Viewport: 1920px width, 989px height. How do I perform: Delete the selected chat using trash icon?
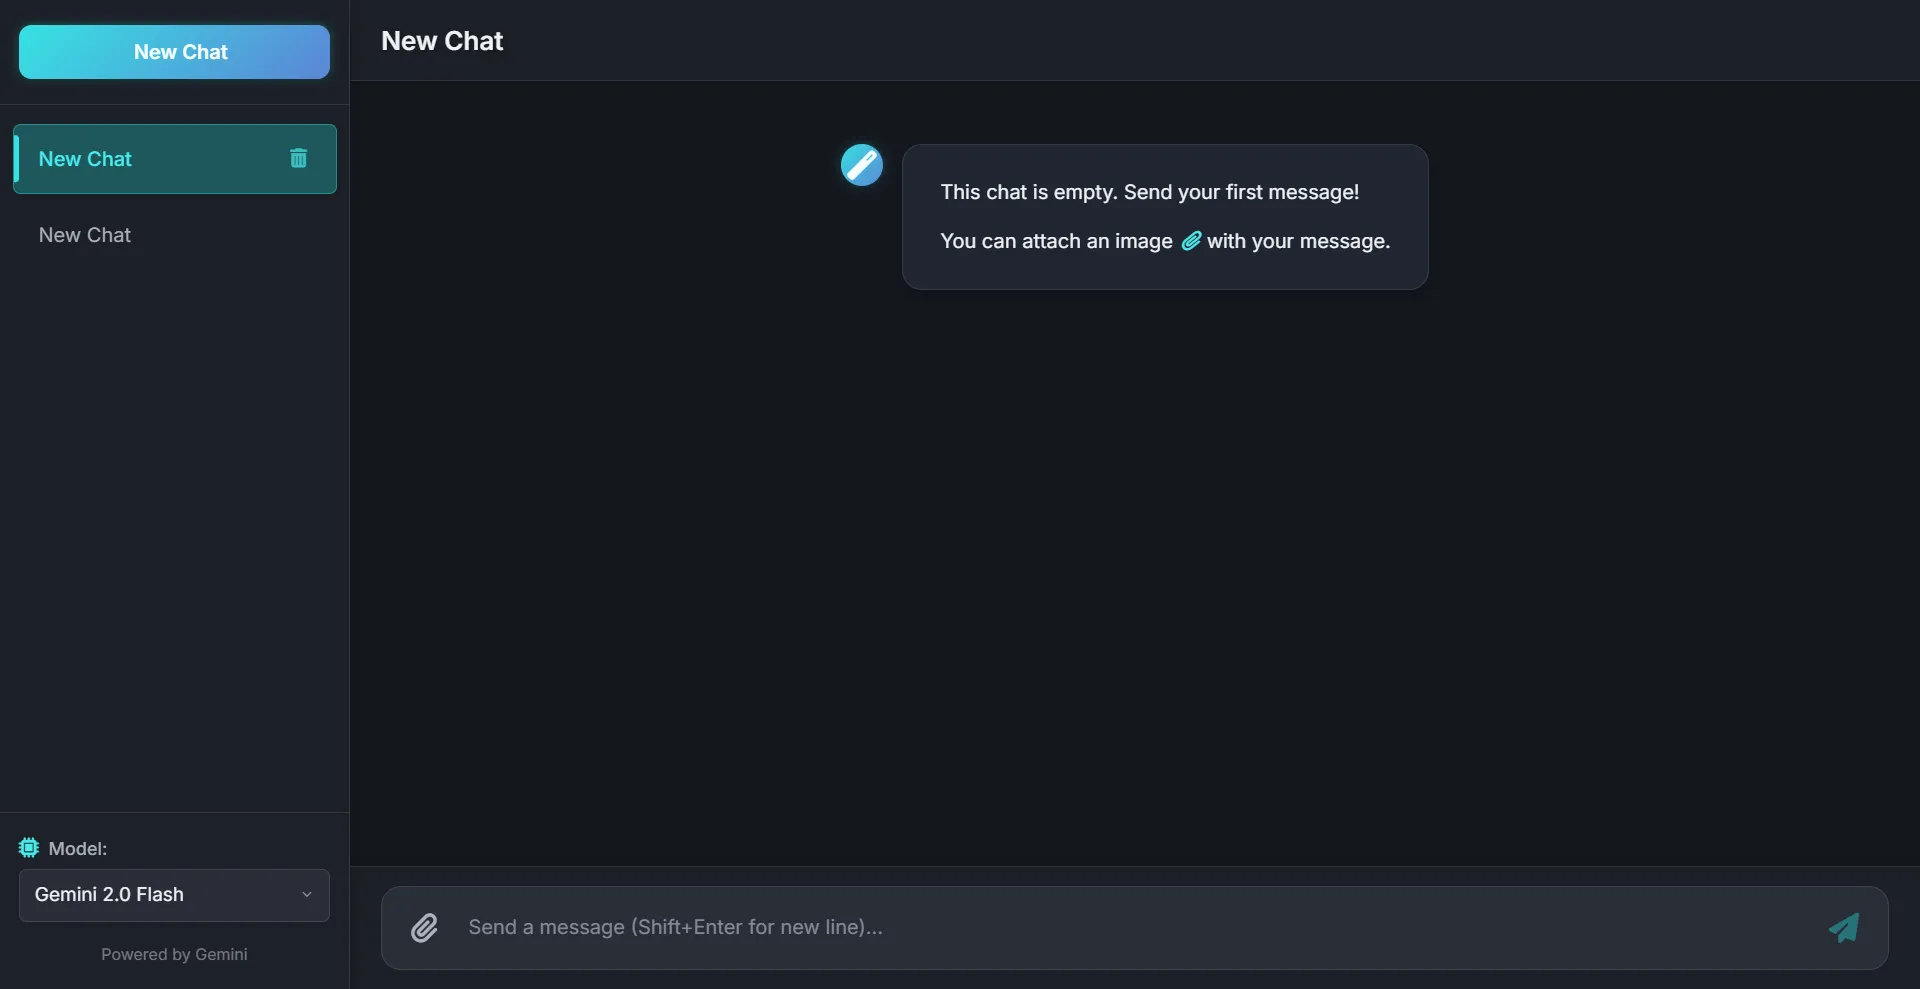(x=298, y=158)
